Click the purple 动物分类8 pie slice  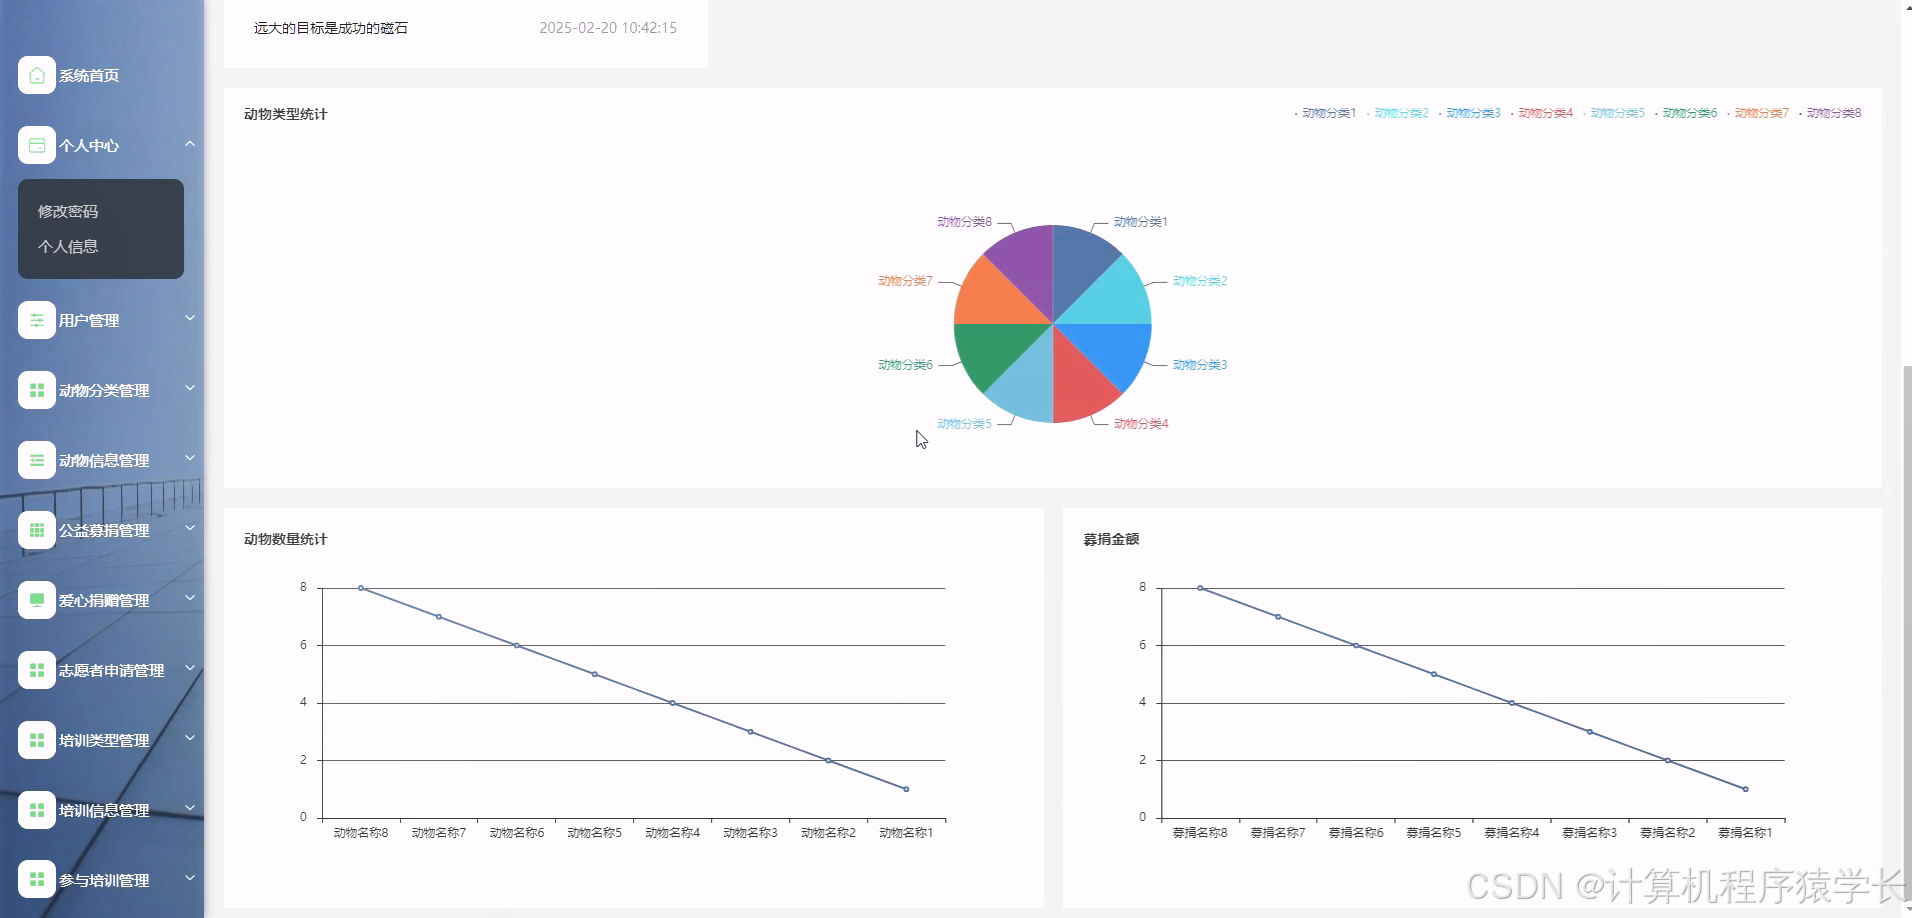1028,265
